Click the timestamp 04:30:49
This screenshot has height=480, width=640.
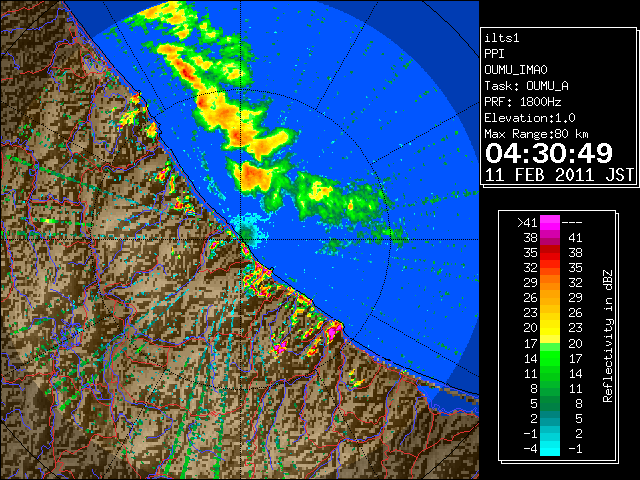tap(549, 153)
